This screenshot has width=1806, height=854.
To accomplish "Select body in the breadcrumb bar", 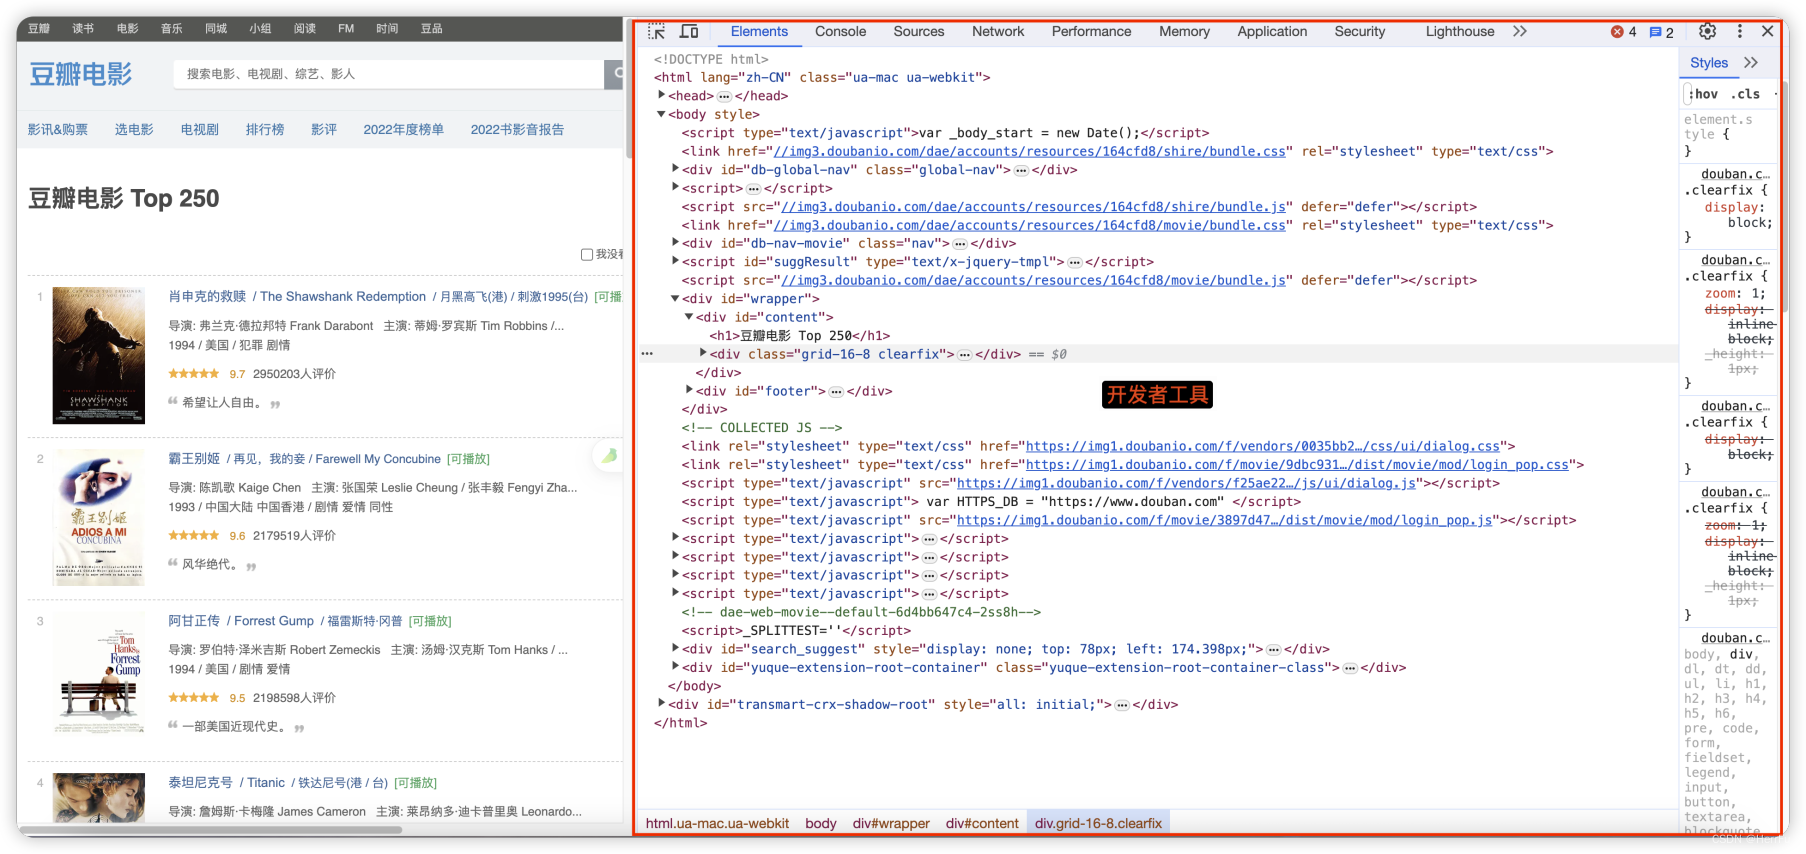I will (820, 823).
